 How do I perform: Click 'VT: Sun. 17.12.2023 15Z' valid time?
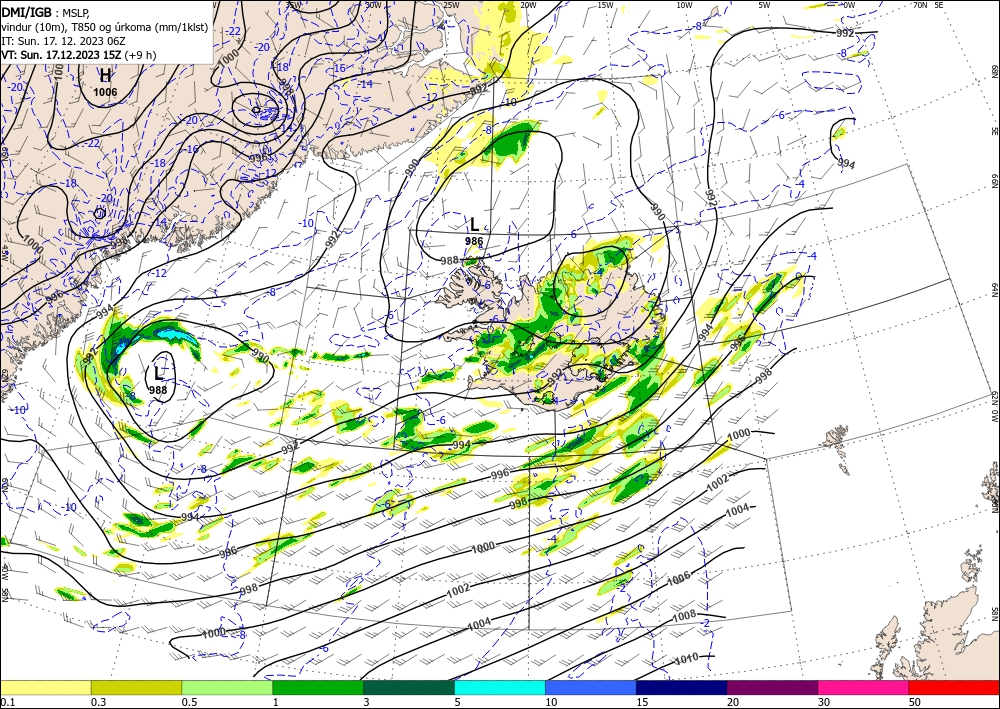pyautogui.click(x=61, y=55)
